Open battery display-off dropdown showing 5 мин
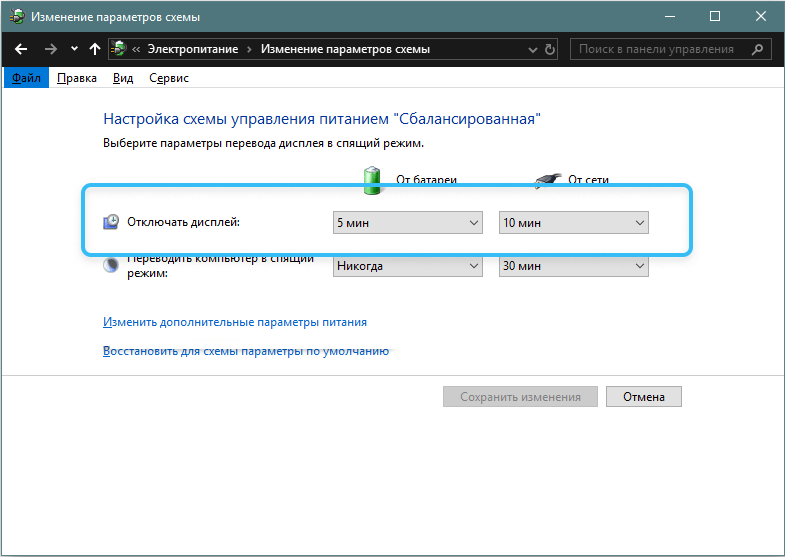Image resolution: width=785 pixels, height=557 pixels. click(408, 223)
